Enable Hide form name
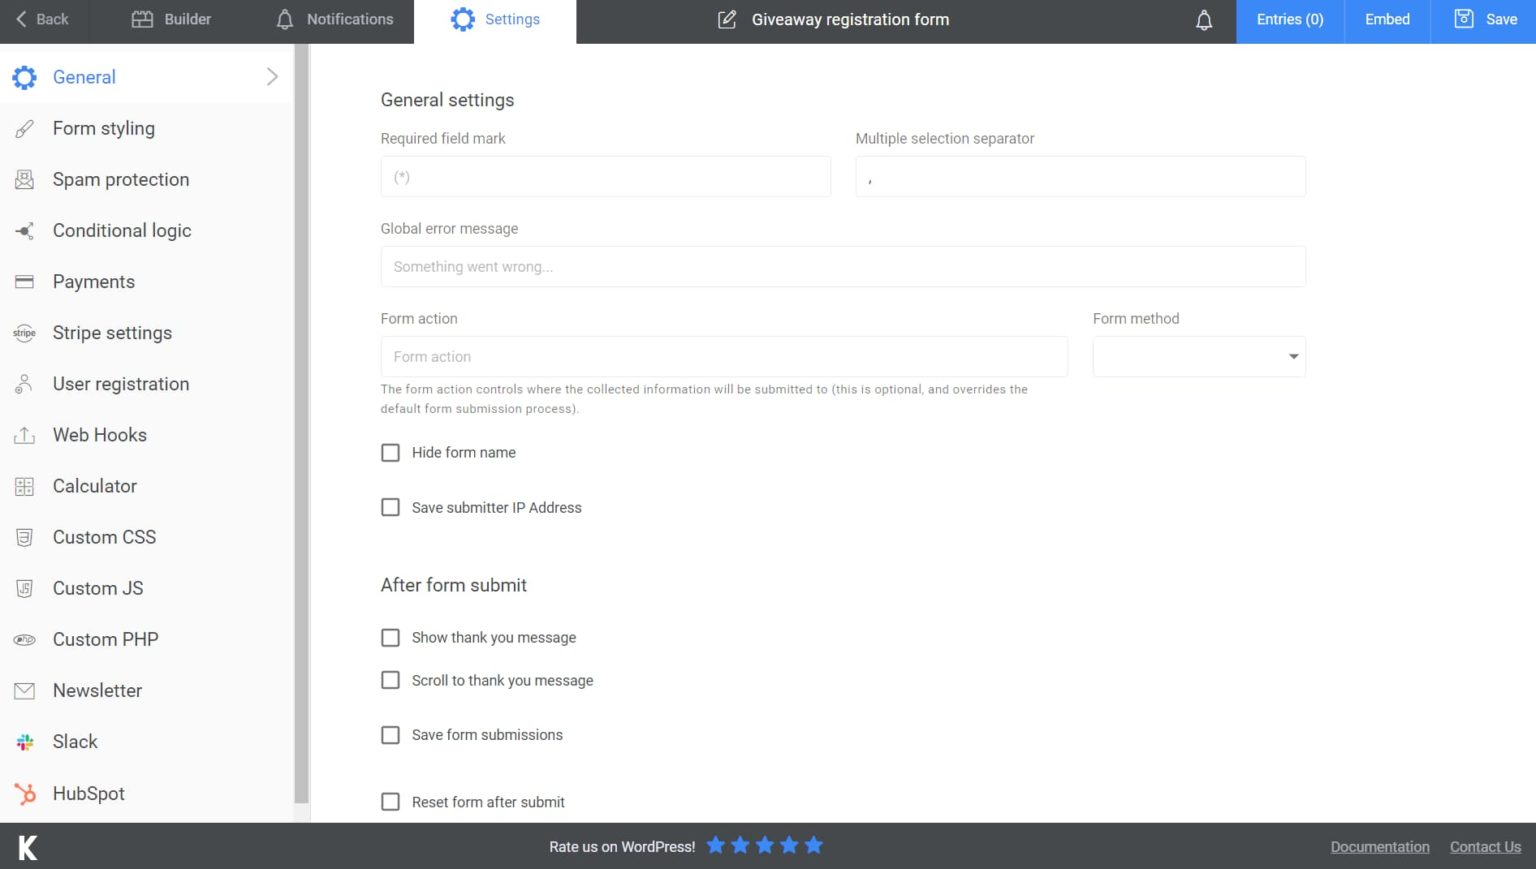Image resolution: width=1536 pixels, height=869 pixels. click(x=390, y=452)
